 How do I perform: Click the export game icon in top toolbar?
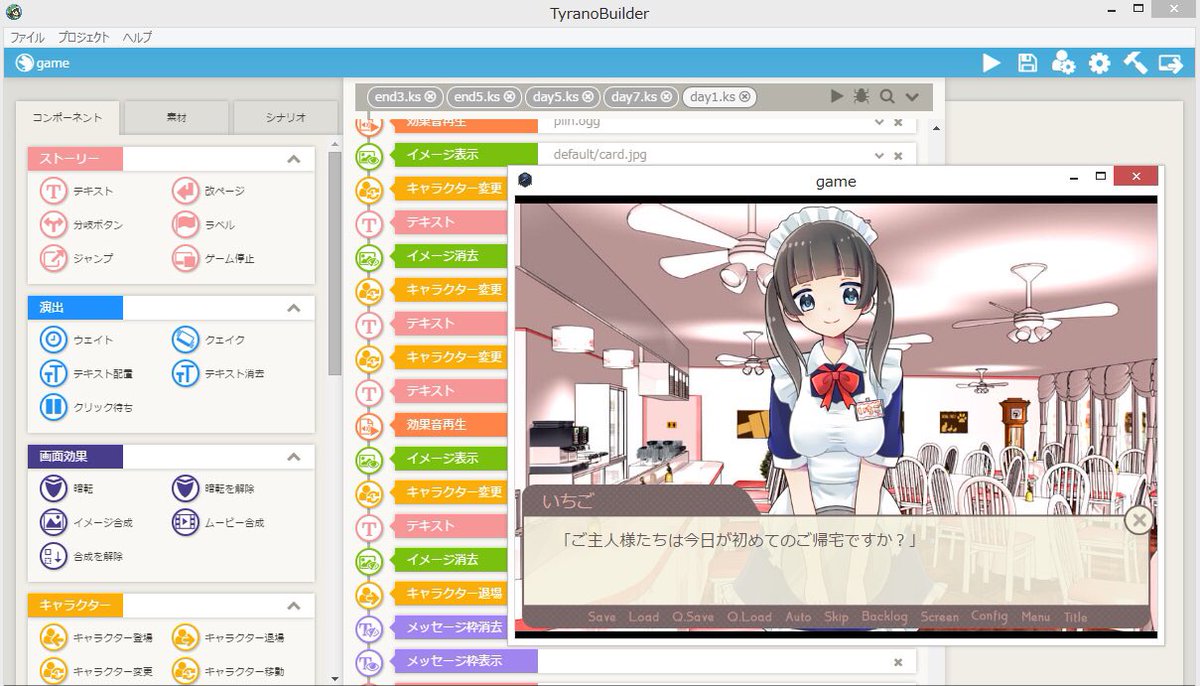click(1171, 63)
